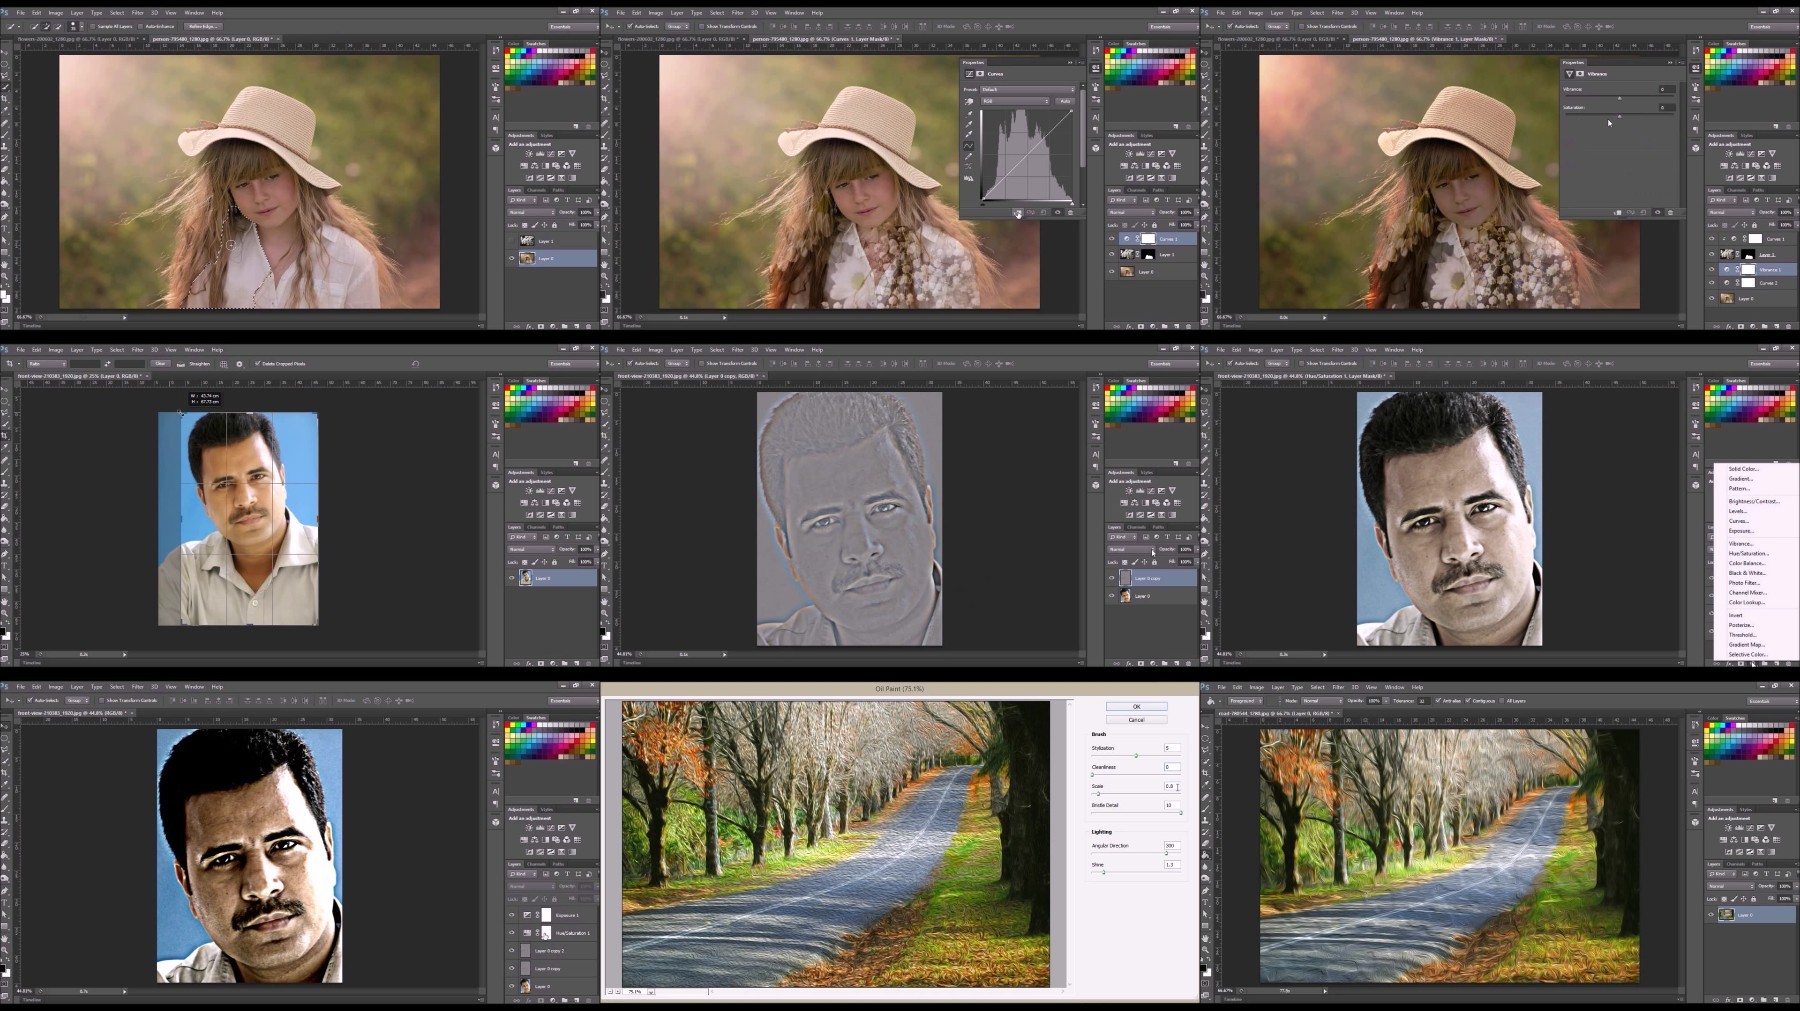Select Pen tool in Exposure 1 layers window
Viewport: 1800px width, 1011px height.
point(5,891)
